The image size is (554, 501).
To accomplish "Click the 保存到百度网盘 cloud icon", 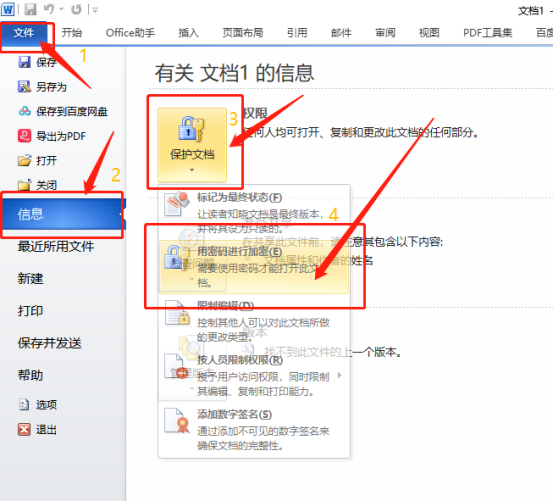I will (24, 111).
